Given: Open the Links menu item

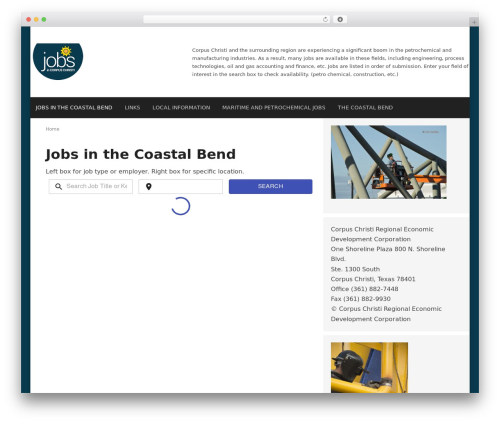Looking at the screenshot, I should click(x=132, y=108).
